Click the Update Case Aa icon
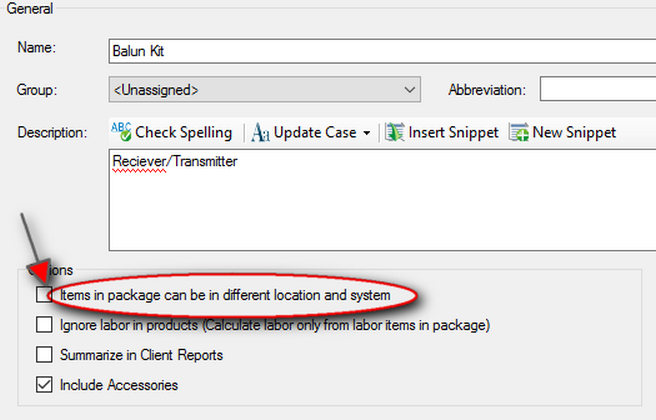Screen dimensions: 656x420 pyautogui.click(x=260, y=133)
